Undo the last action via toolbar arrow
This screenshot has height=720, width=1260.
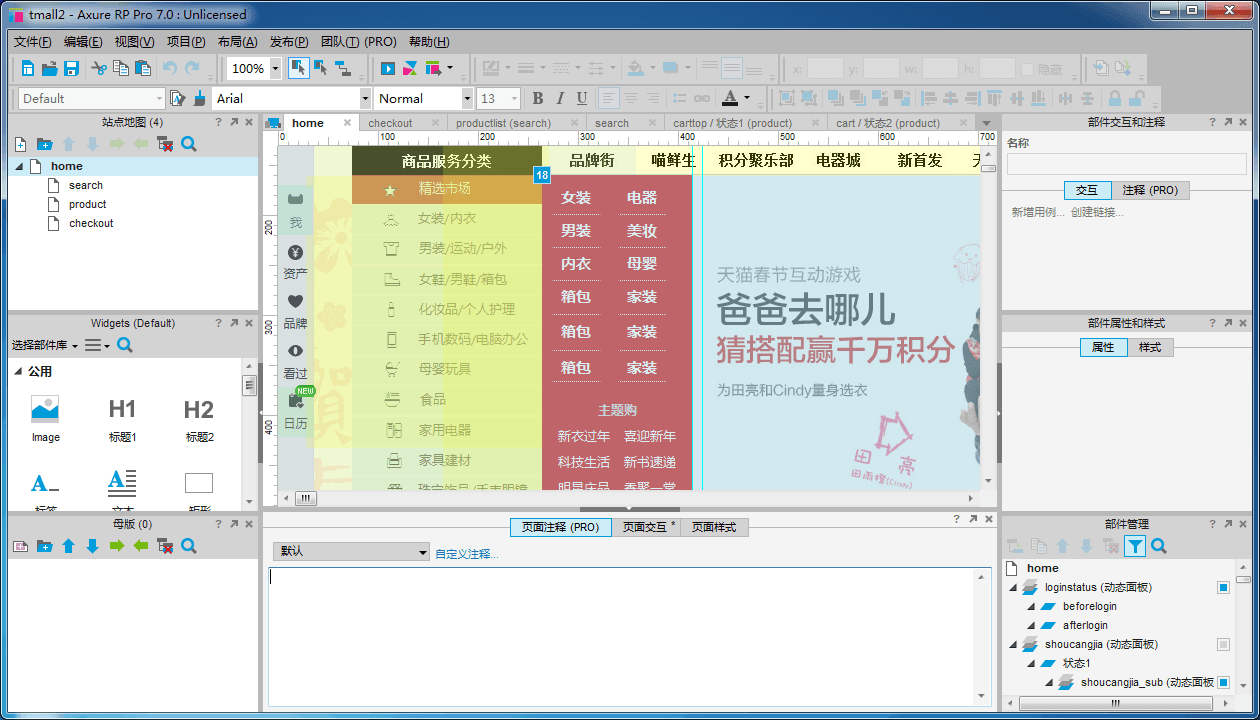pos(169,68)
